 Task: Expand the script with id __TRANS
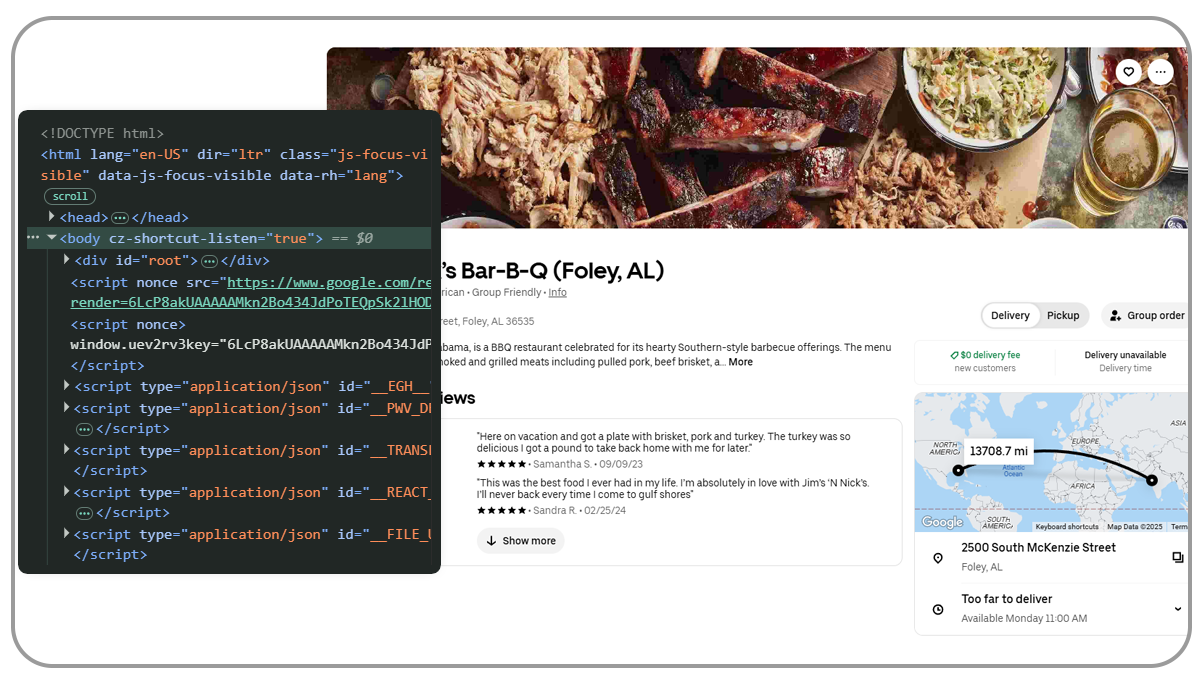67,450
